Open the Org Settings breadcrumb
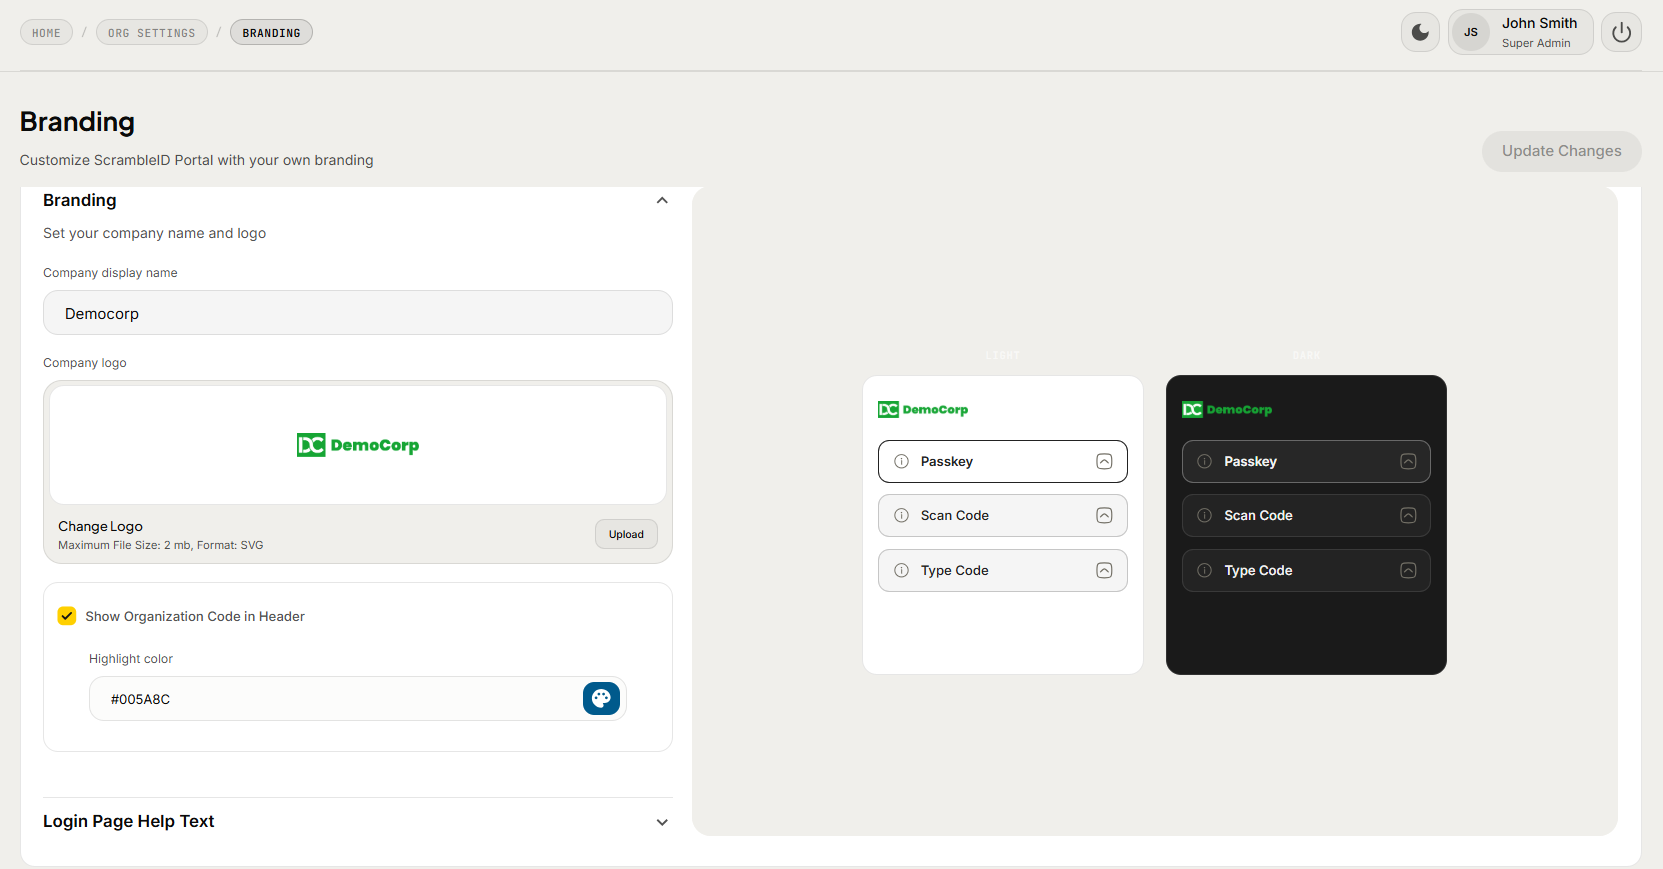Image resolution: width=1663 pixels, height=869 pixels. pos(152,33)
